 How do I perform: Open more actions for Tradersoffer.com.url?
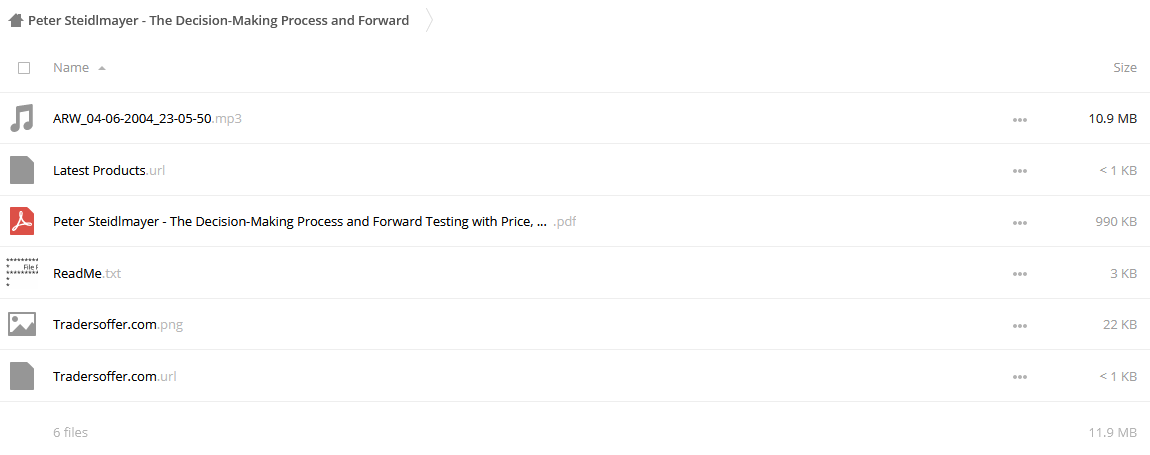(1019, 377)
